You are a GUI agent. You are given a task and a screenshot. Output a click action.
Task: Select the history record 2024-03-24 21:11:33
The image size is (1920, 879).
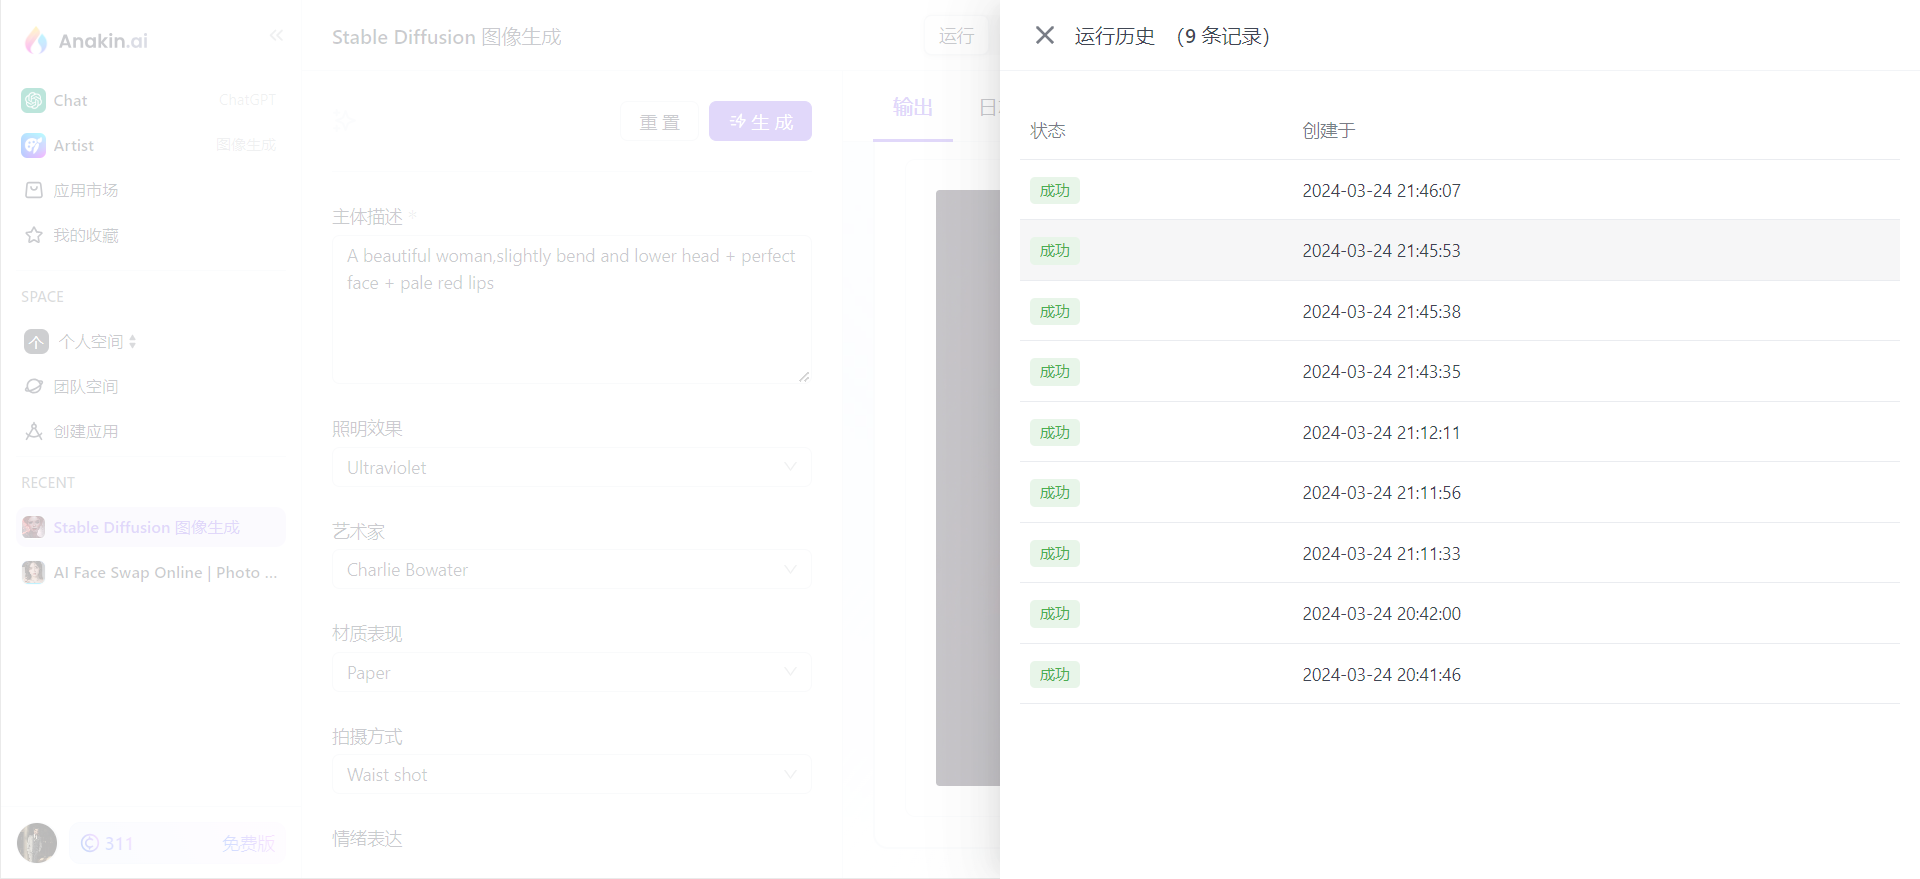pos(1459,553)
